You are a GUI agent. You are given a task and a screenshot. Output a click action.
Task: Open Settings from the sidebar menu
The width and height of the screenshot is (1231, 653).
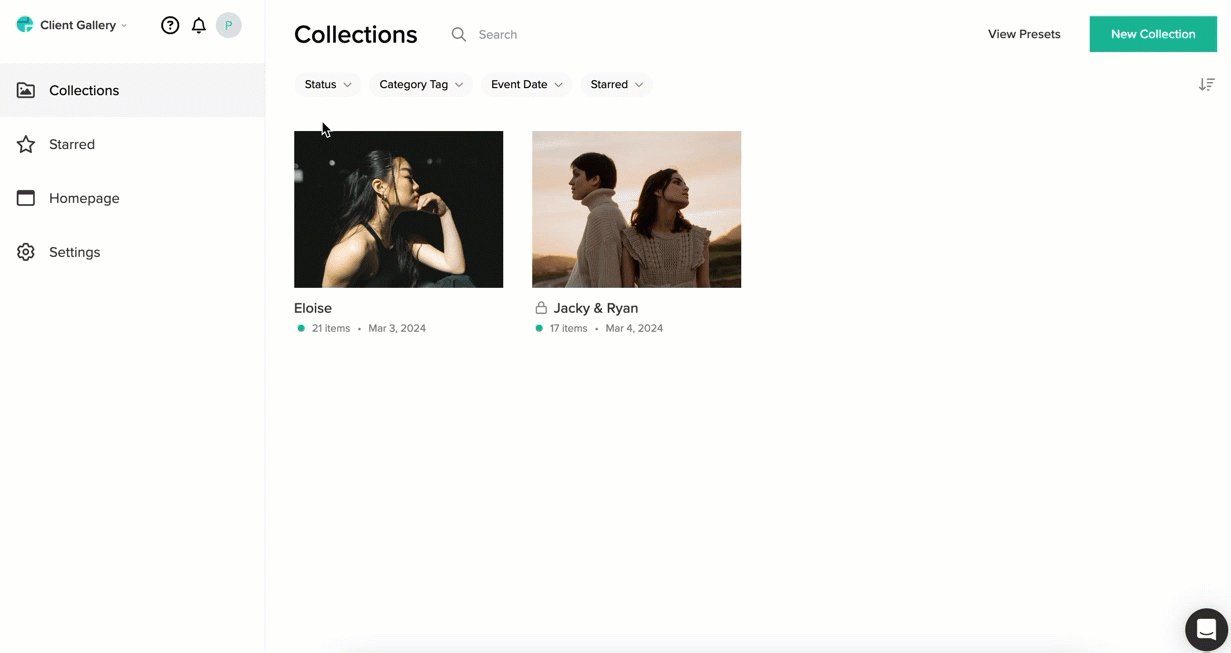(74, 252)
